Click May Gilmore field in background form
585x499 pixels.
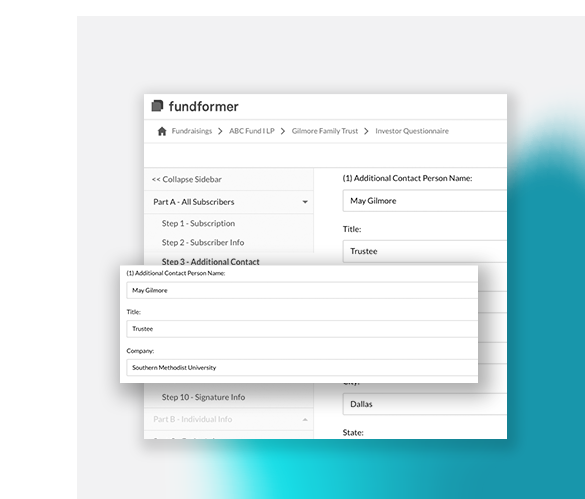pyautogui.click(x=425, y=201)
